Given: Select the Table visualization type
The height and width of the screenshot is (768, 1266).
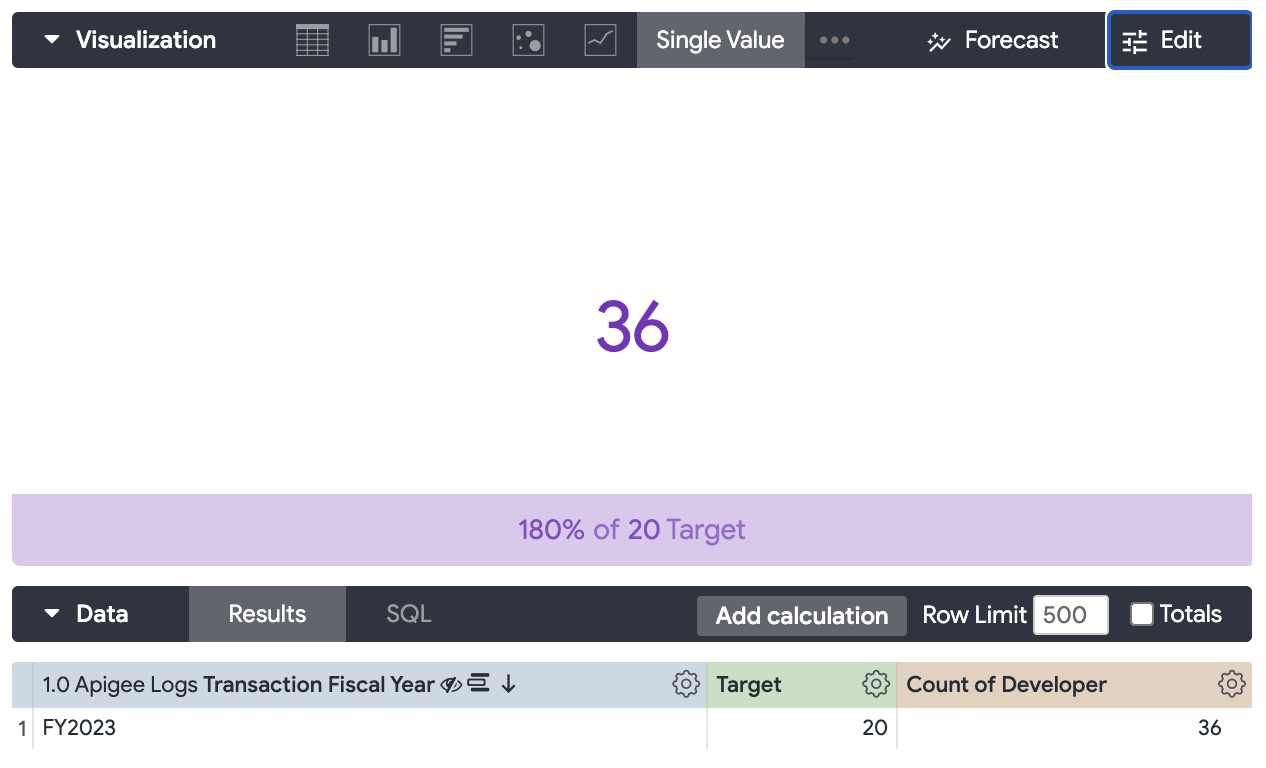Looking at the screenshot, I should [311, 39].
